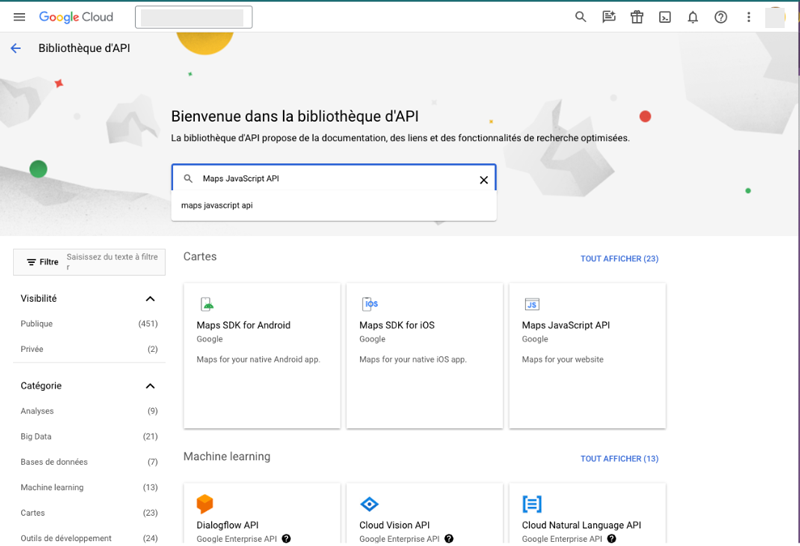Collapse the Catégorie section
This screenshot has width=800, height=546.
150,386
